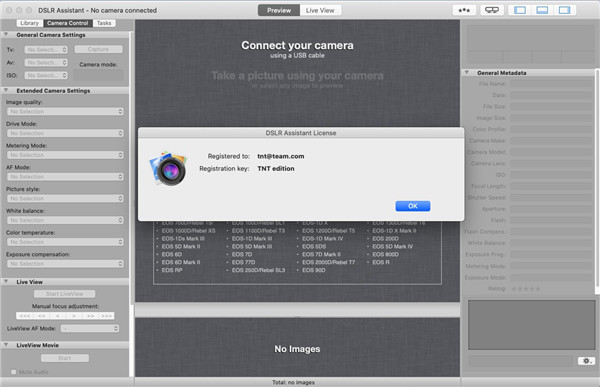Open the LiveView AF Mode dropdown

tap(90, 328)
